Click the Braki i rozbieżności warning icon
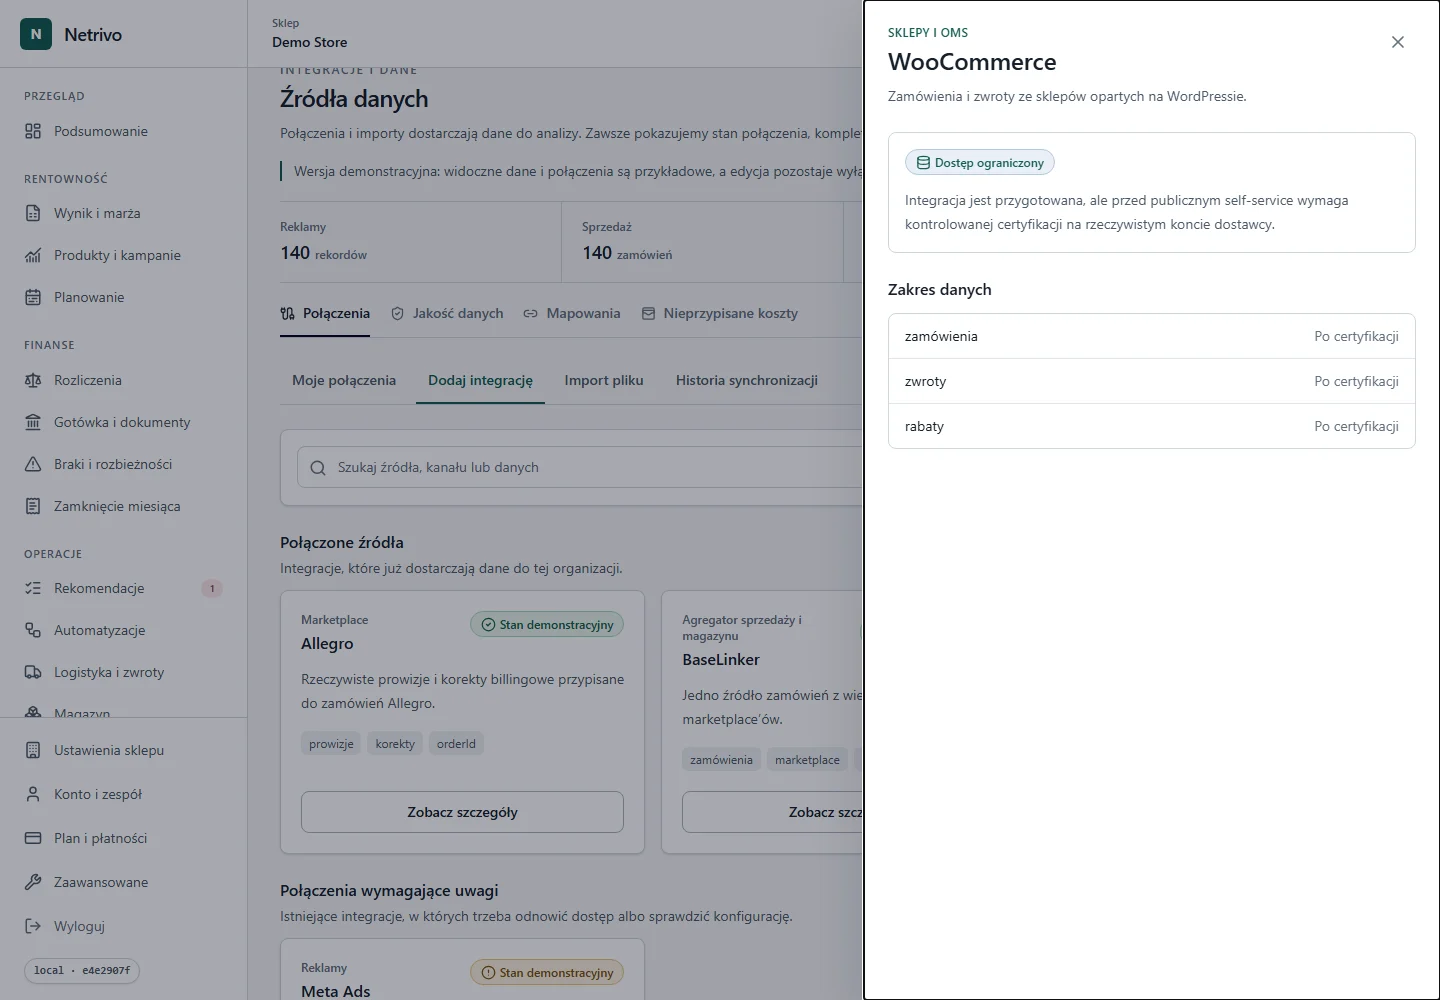 coord(33,464)
